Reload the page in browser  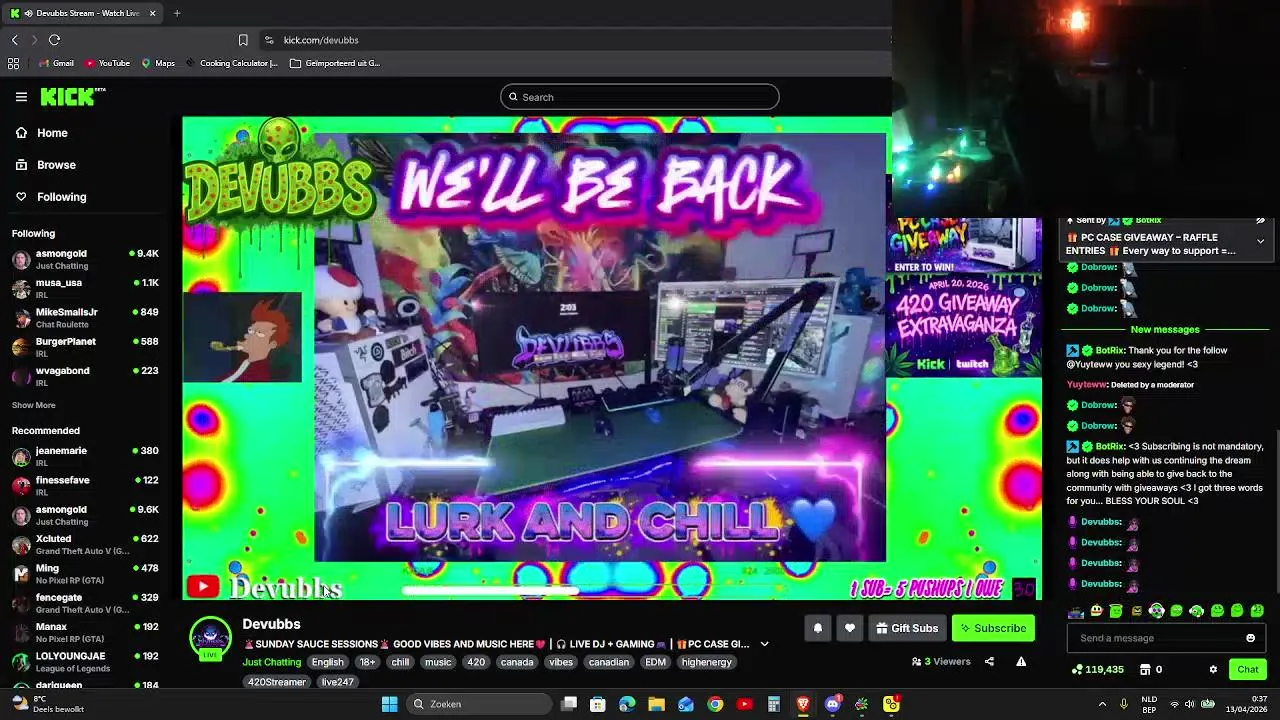coord(54,40)
